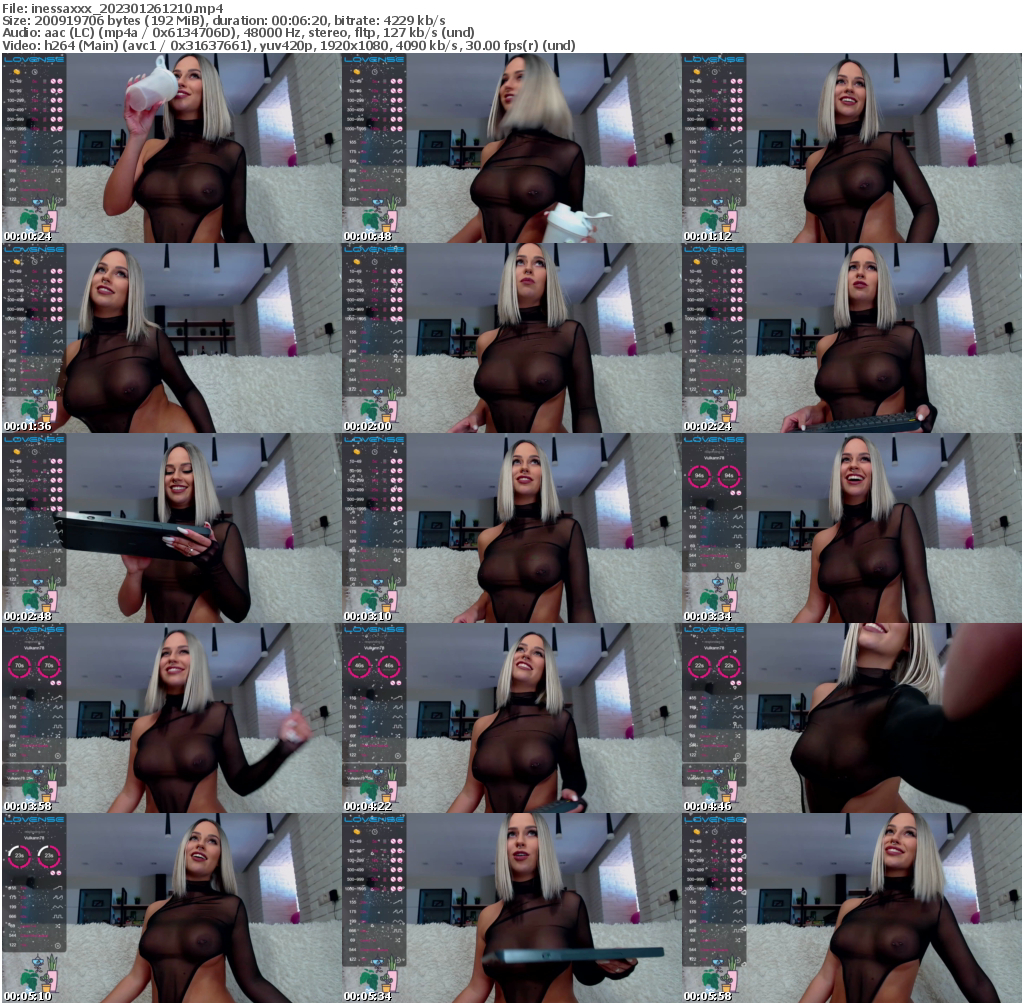Open the target icon at bottom of pattern list
The width and height of the screenshot is (1024, 1003).
(x=57, y=200)
